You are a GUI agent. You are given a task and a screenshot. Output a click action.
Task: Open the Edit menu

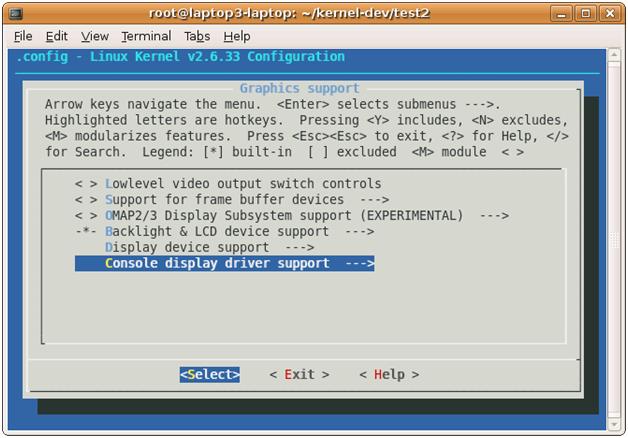tap(57, 36)
